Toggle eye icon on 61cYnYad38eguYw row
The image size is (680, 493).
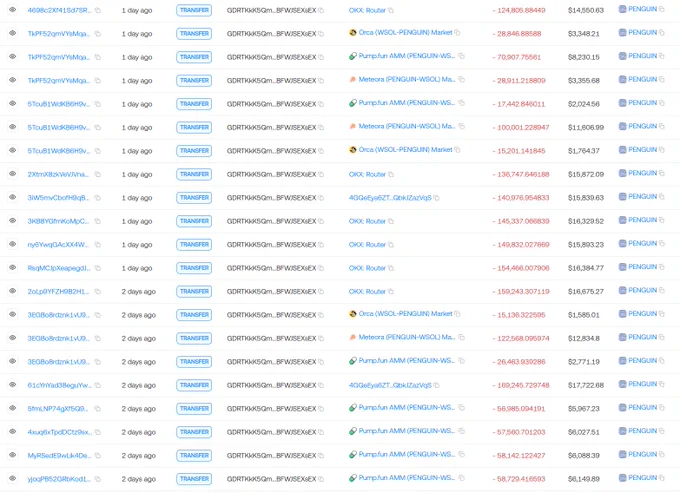(13, 384)
